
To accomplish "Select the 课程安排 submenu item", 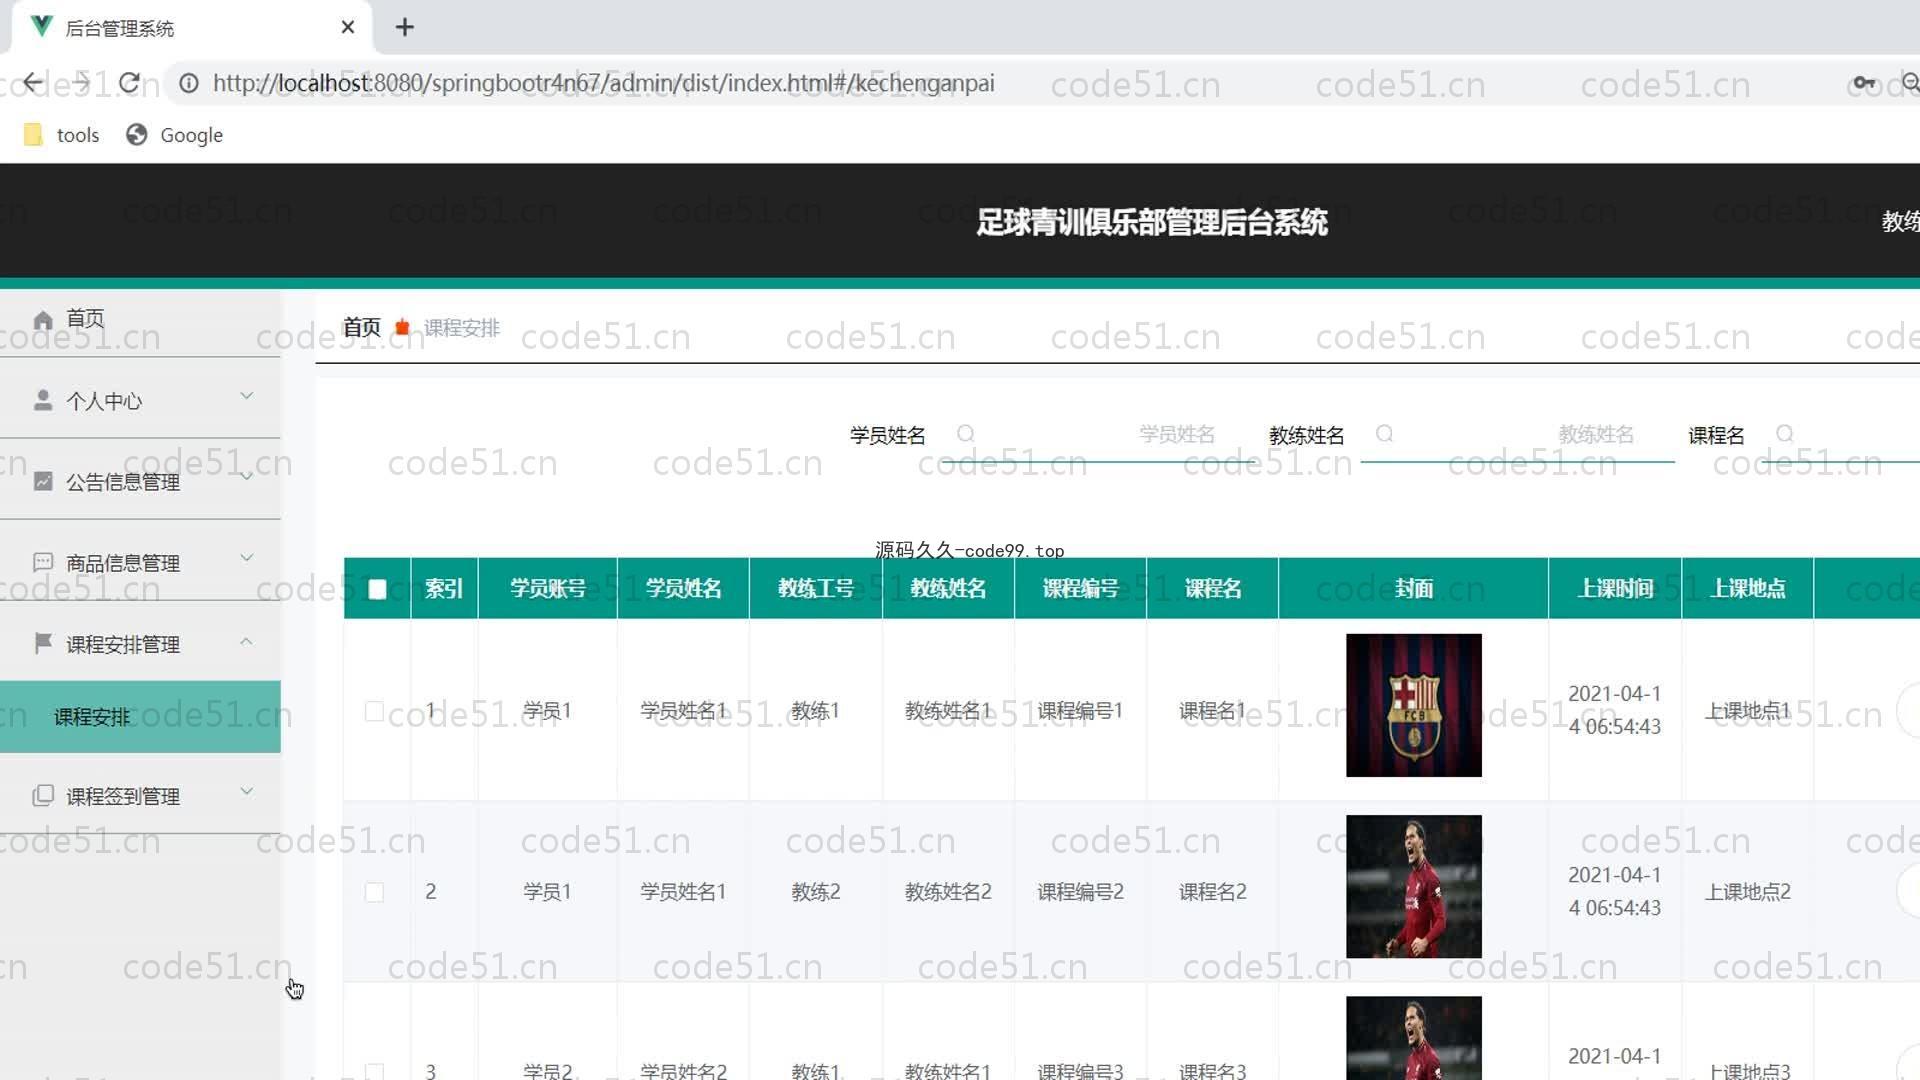I will point(92,717).
